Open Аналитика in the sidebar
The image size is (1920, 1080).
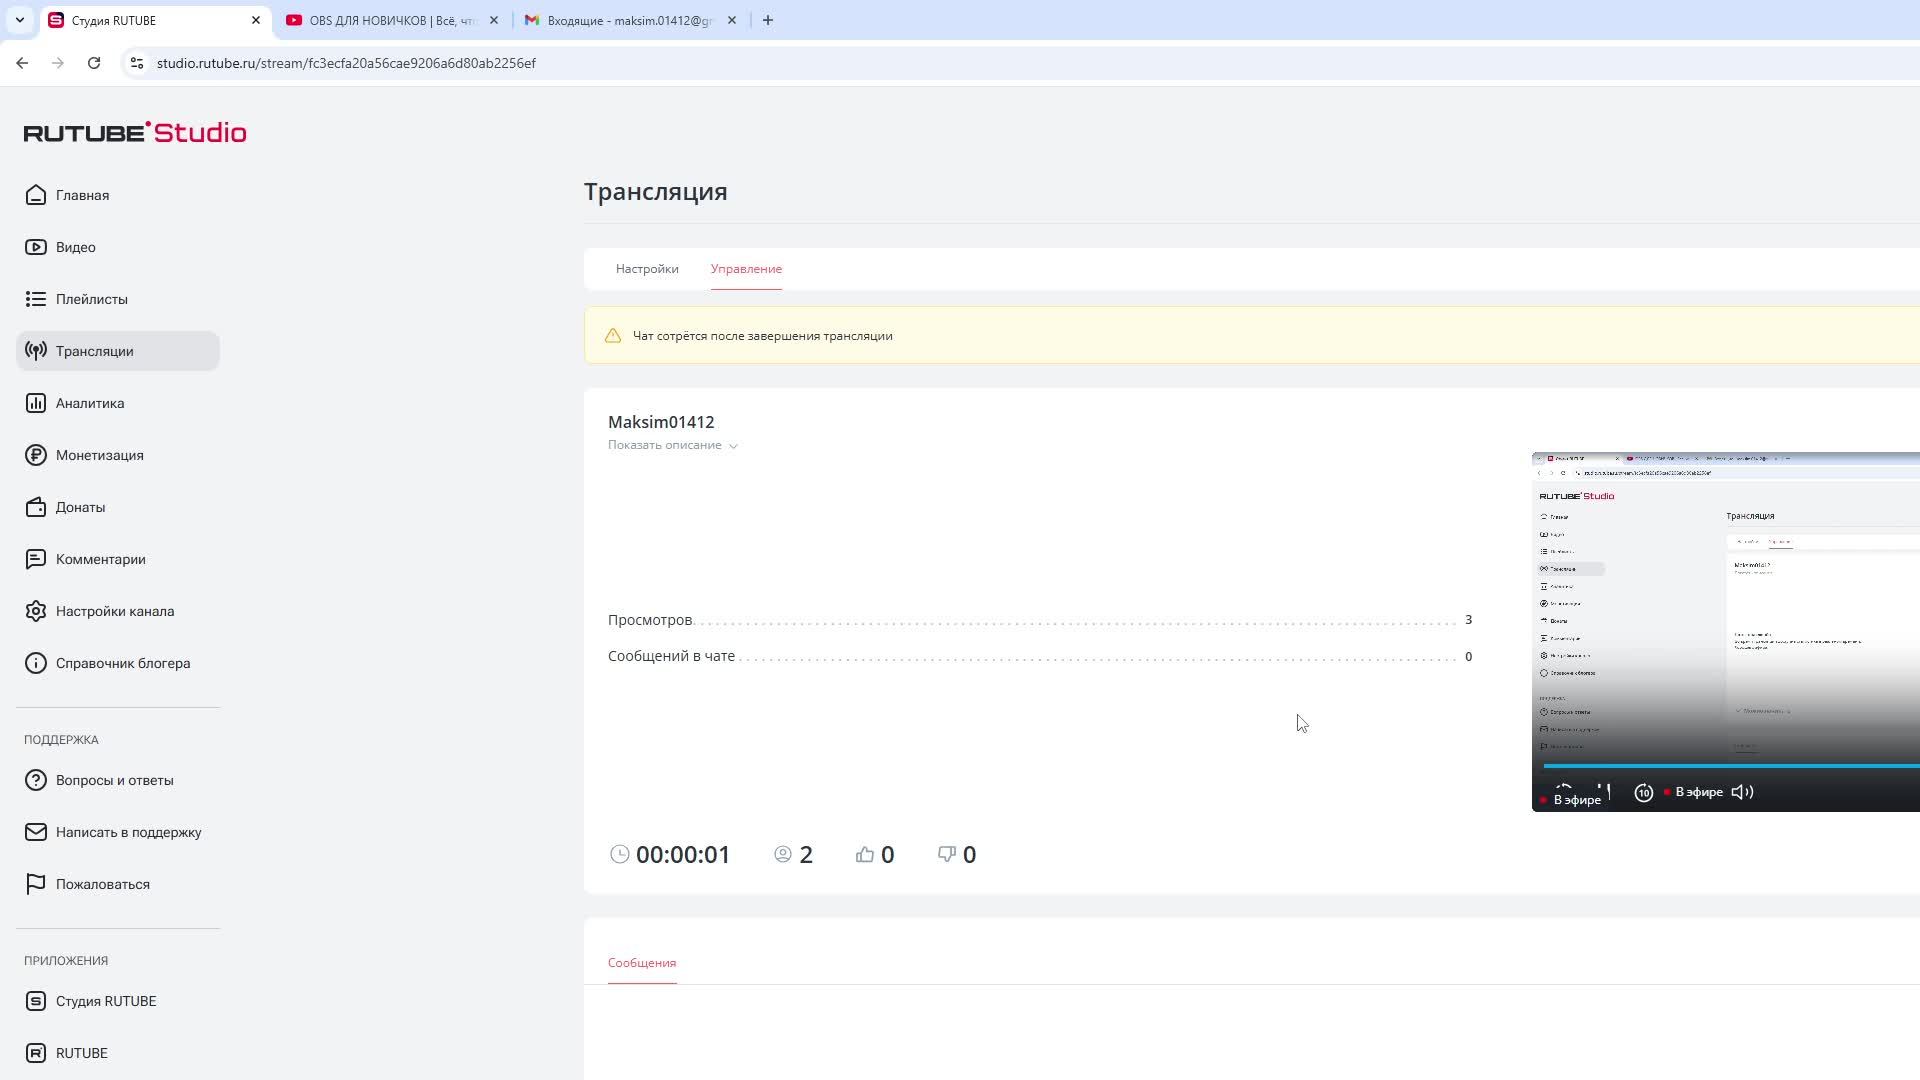click(118, 403)
